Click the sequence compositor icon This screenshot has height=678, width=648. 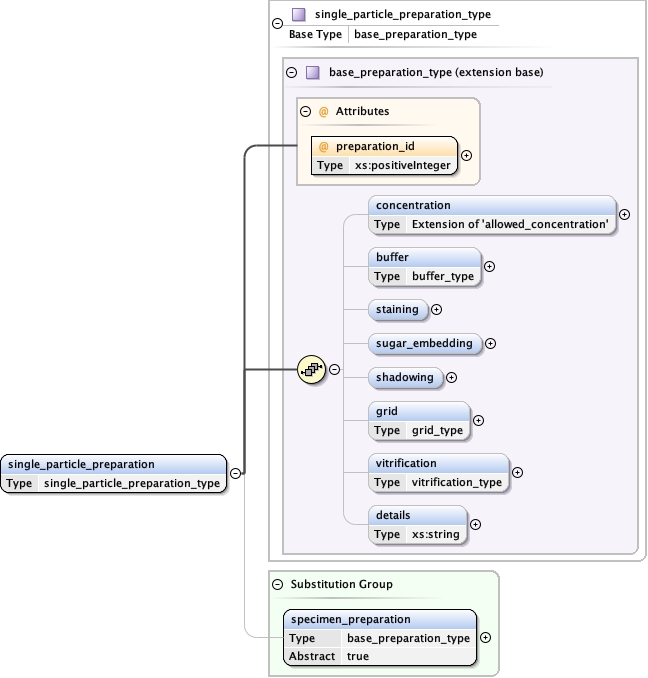312,369
